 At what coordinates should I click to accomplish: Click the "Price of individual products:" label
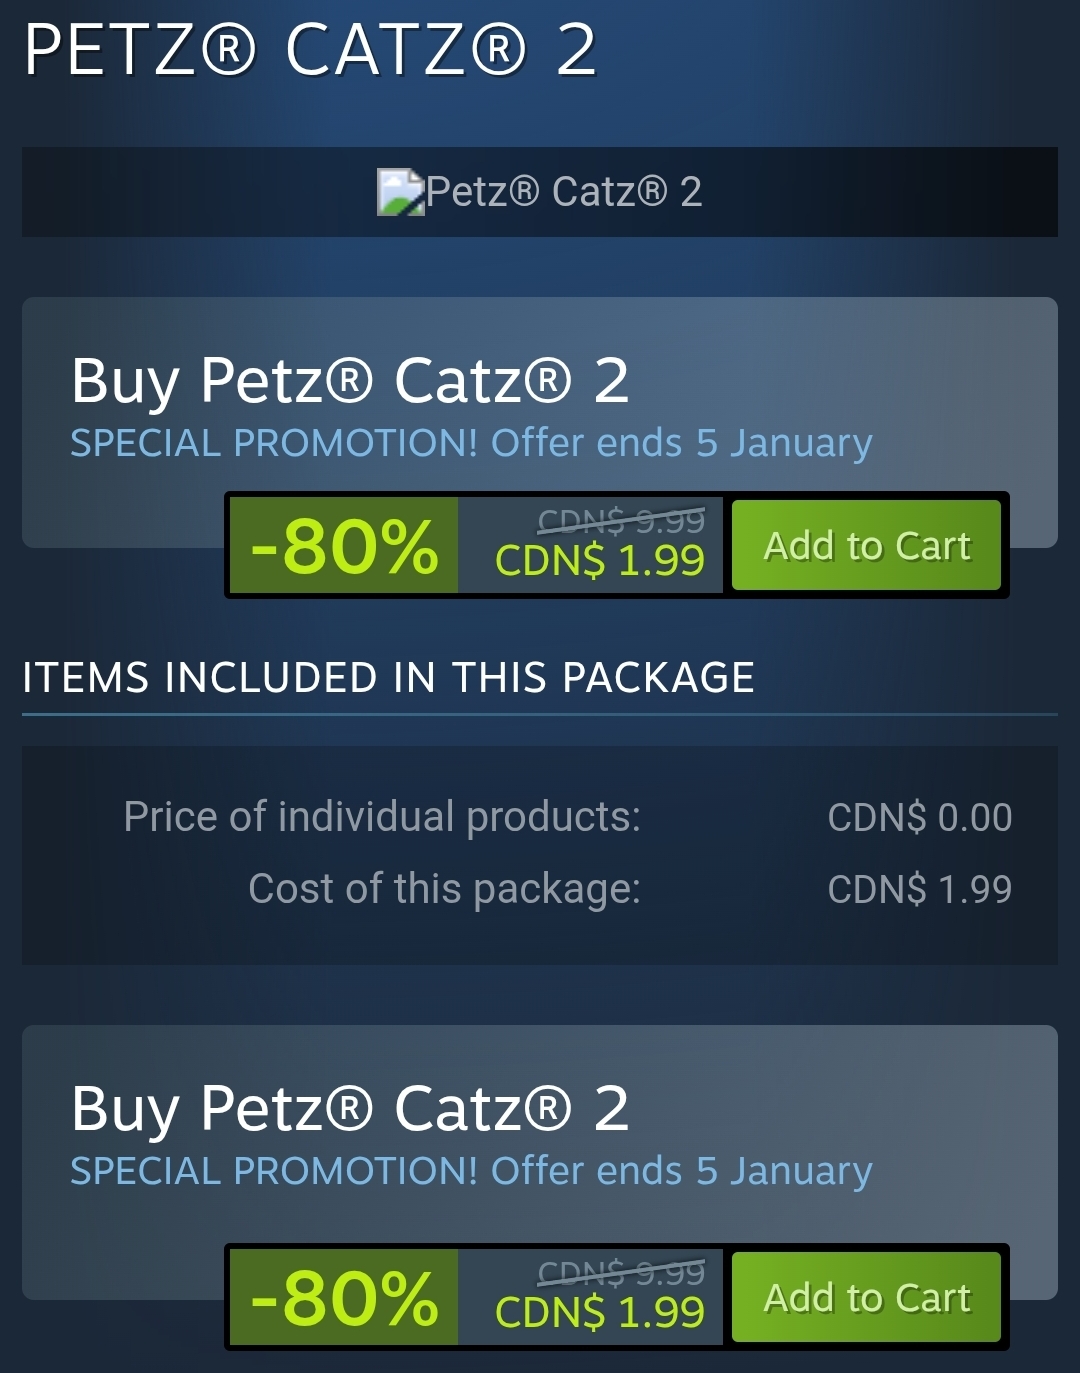click(x=382, y=817)
